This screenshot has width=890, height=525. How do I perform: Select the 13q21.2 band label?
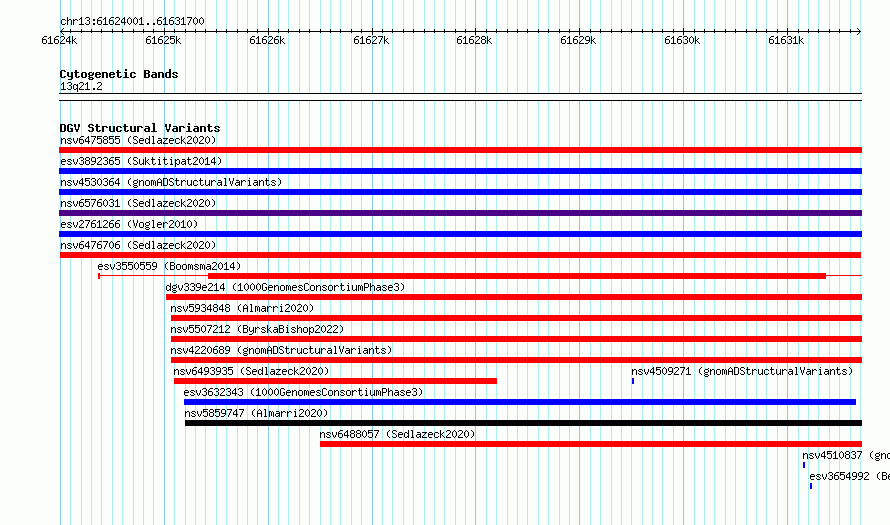[x=81, y=86]
